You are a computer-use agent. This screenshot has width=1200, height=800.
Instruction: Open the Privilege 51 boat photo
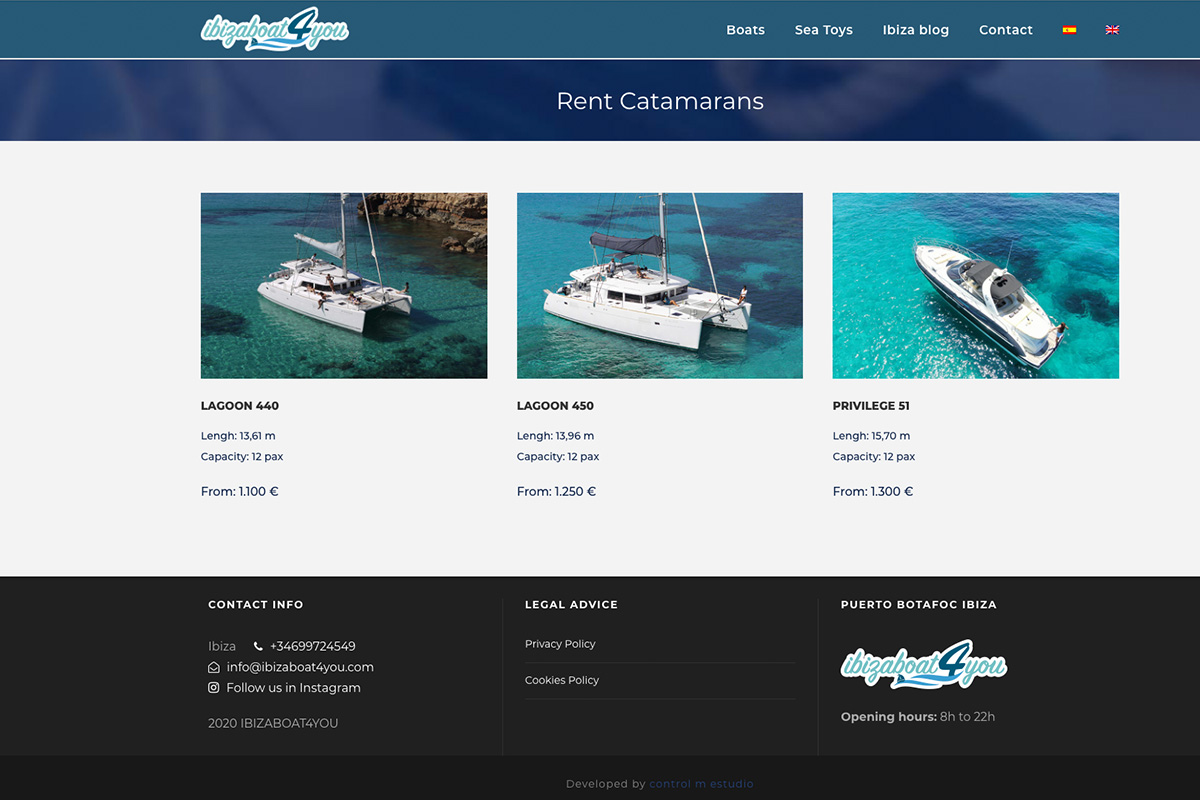pyautogui.click(x=976, y=286)
